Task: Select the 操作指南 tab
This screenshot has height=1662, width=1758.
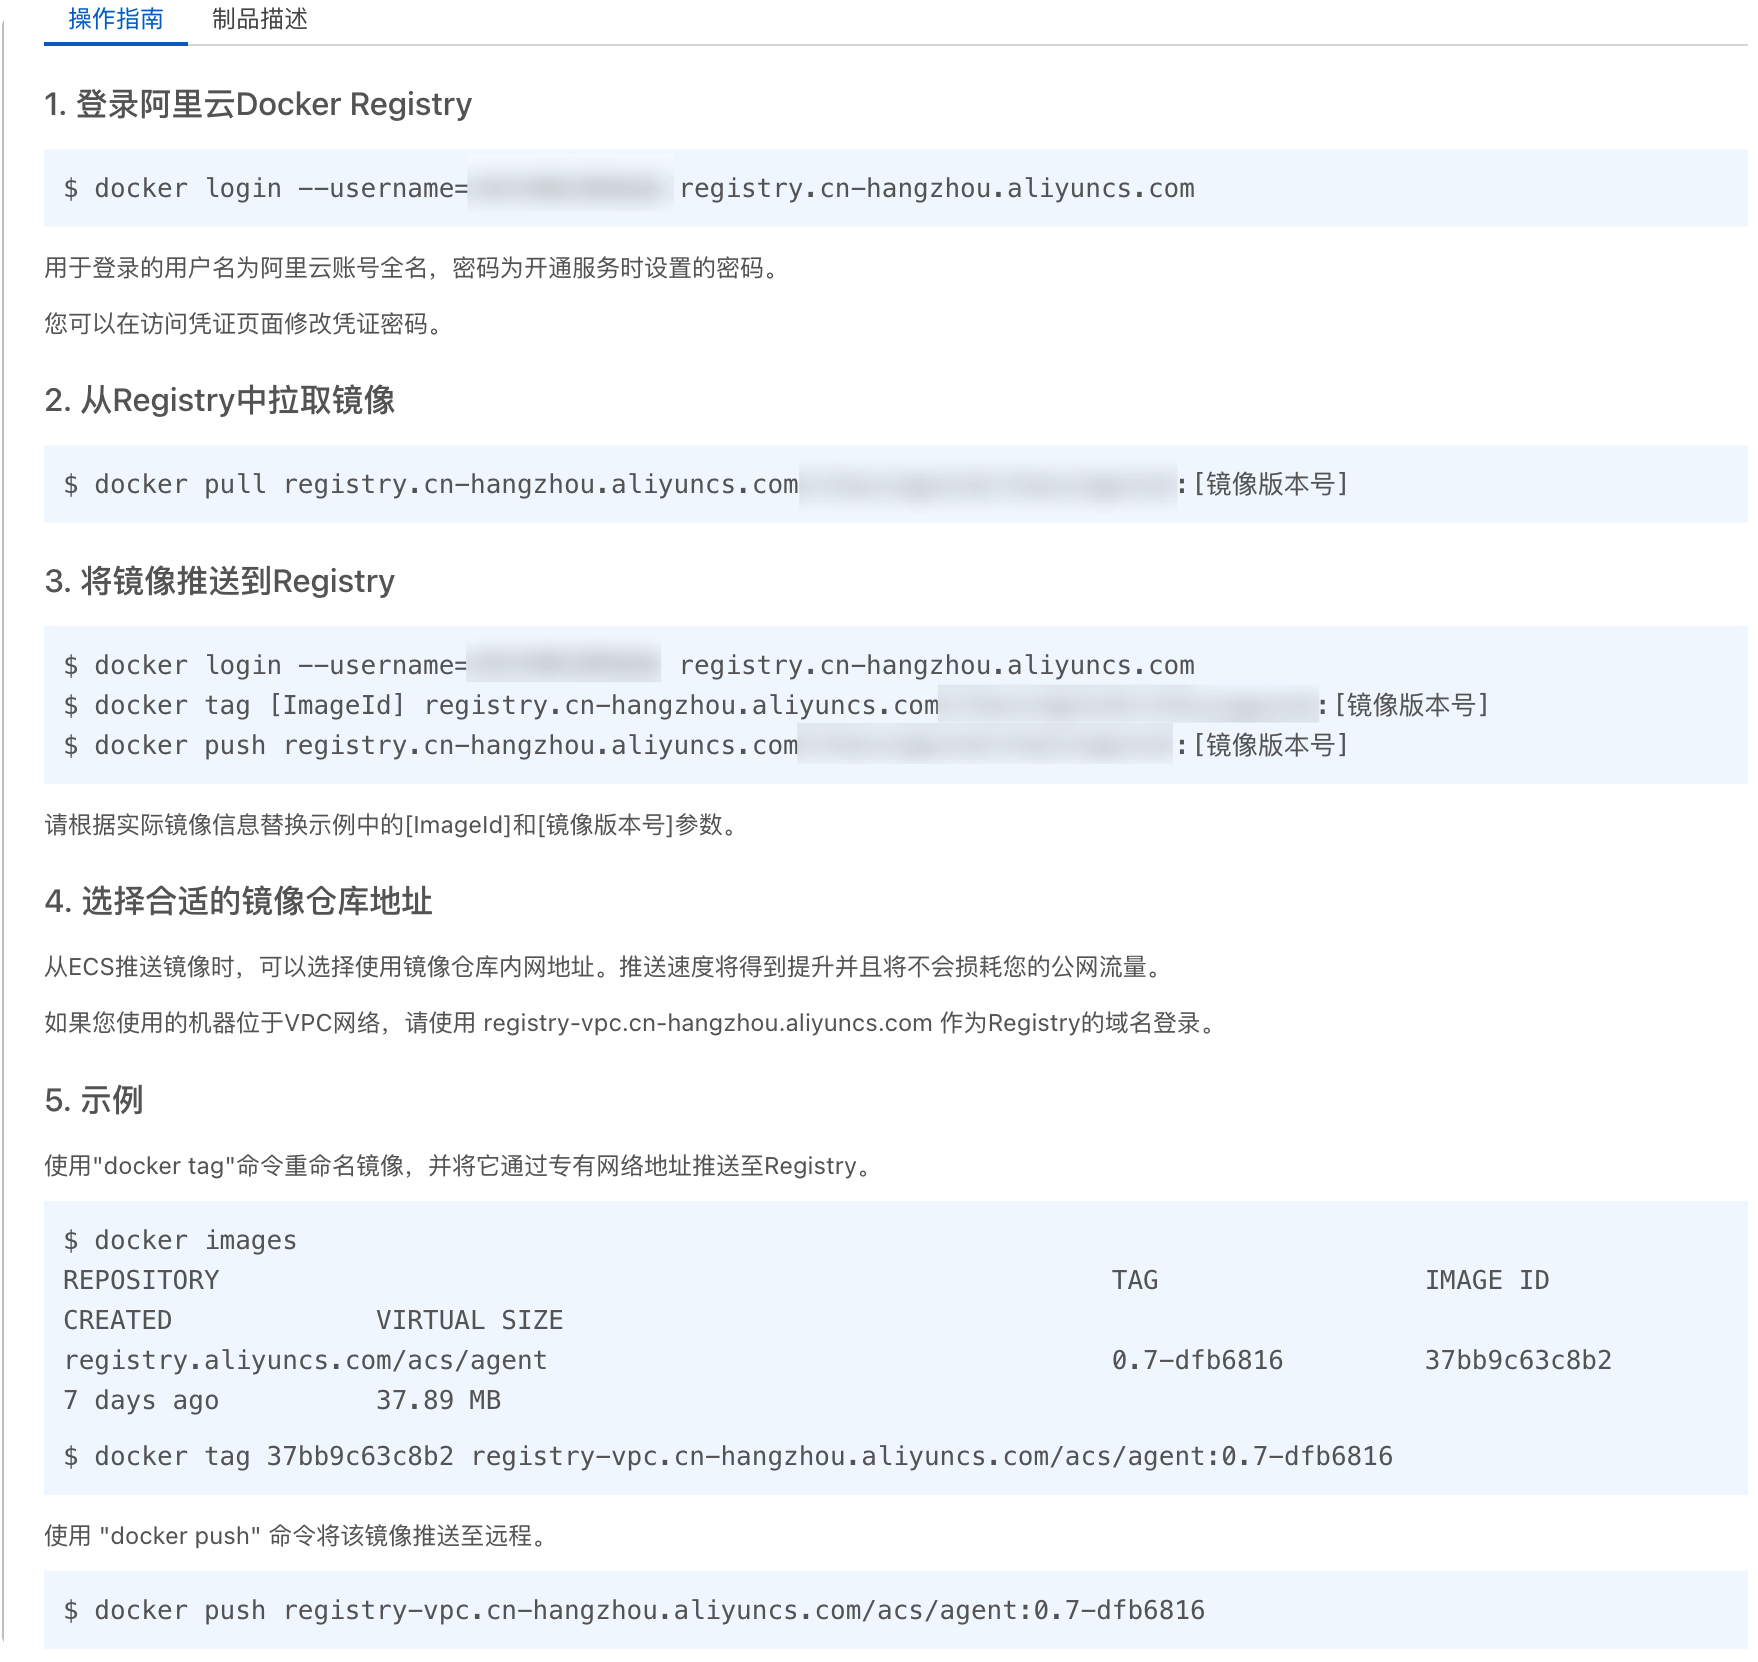Action: pos(115,20)
